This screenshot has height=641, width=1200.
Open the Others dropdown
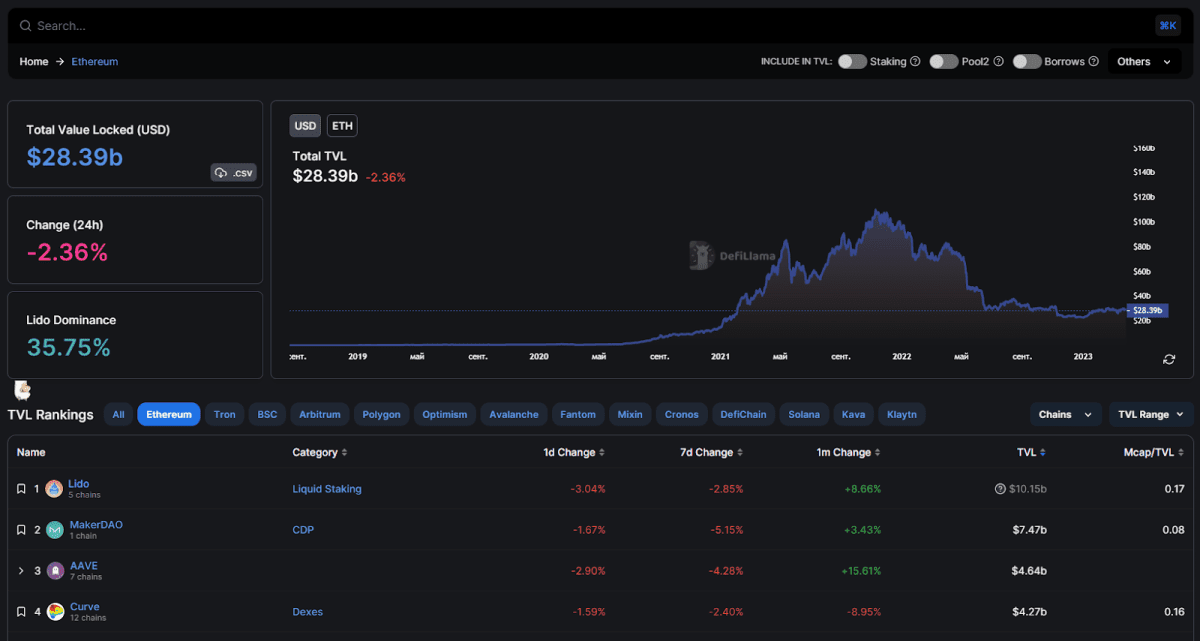(1143, 61)
